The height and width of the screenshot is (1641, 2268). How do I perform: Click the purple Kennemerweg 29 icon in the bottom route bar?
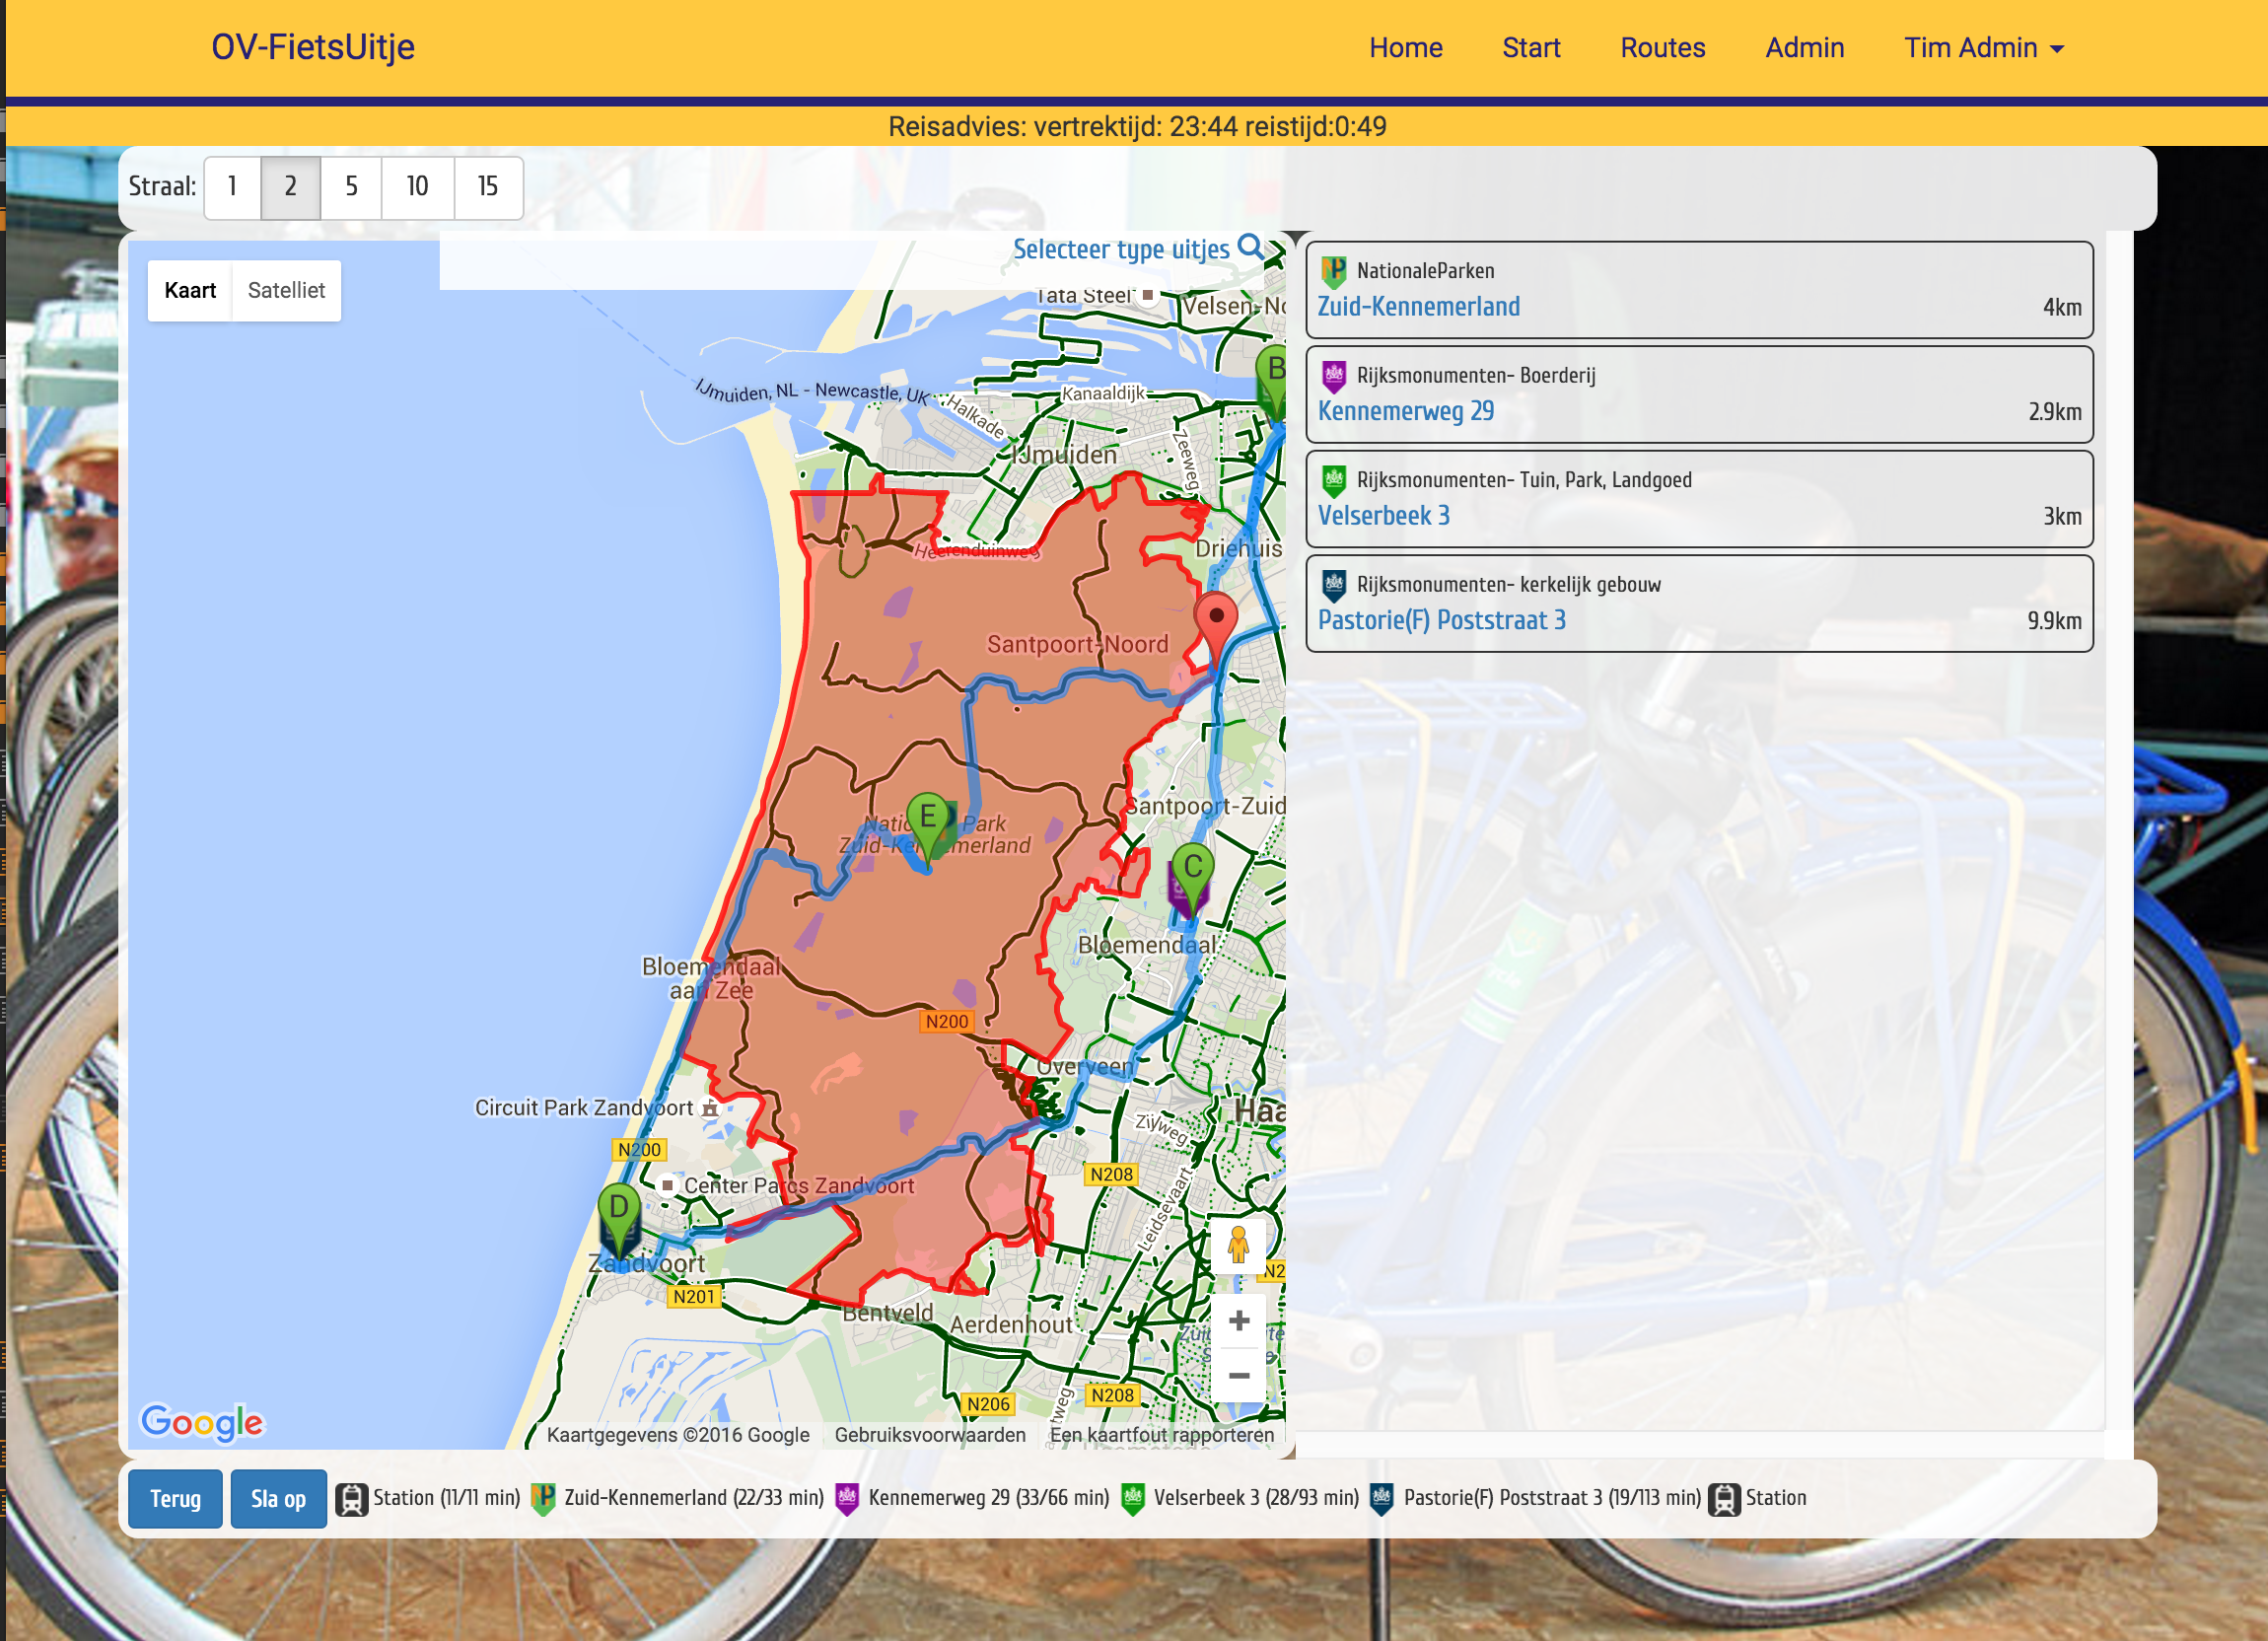click(x=847, y=1499)
